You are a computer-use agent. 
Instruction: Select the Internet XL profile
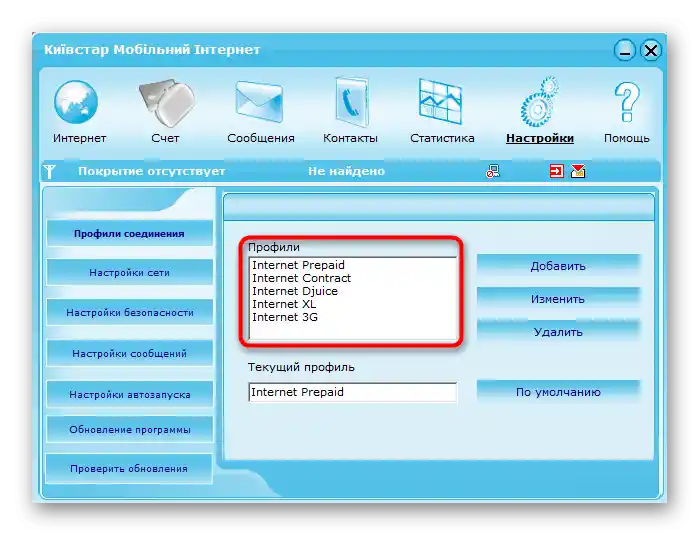353,304
